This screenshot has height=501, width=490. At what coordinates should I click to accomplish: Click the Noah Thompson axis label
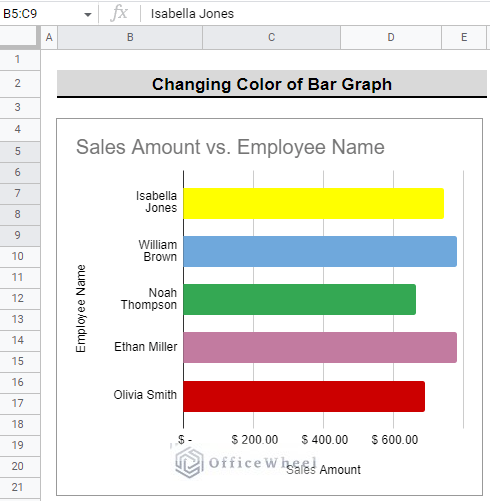click(x=149, y=299)
